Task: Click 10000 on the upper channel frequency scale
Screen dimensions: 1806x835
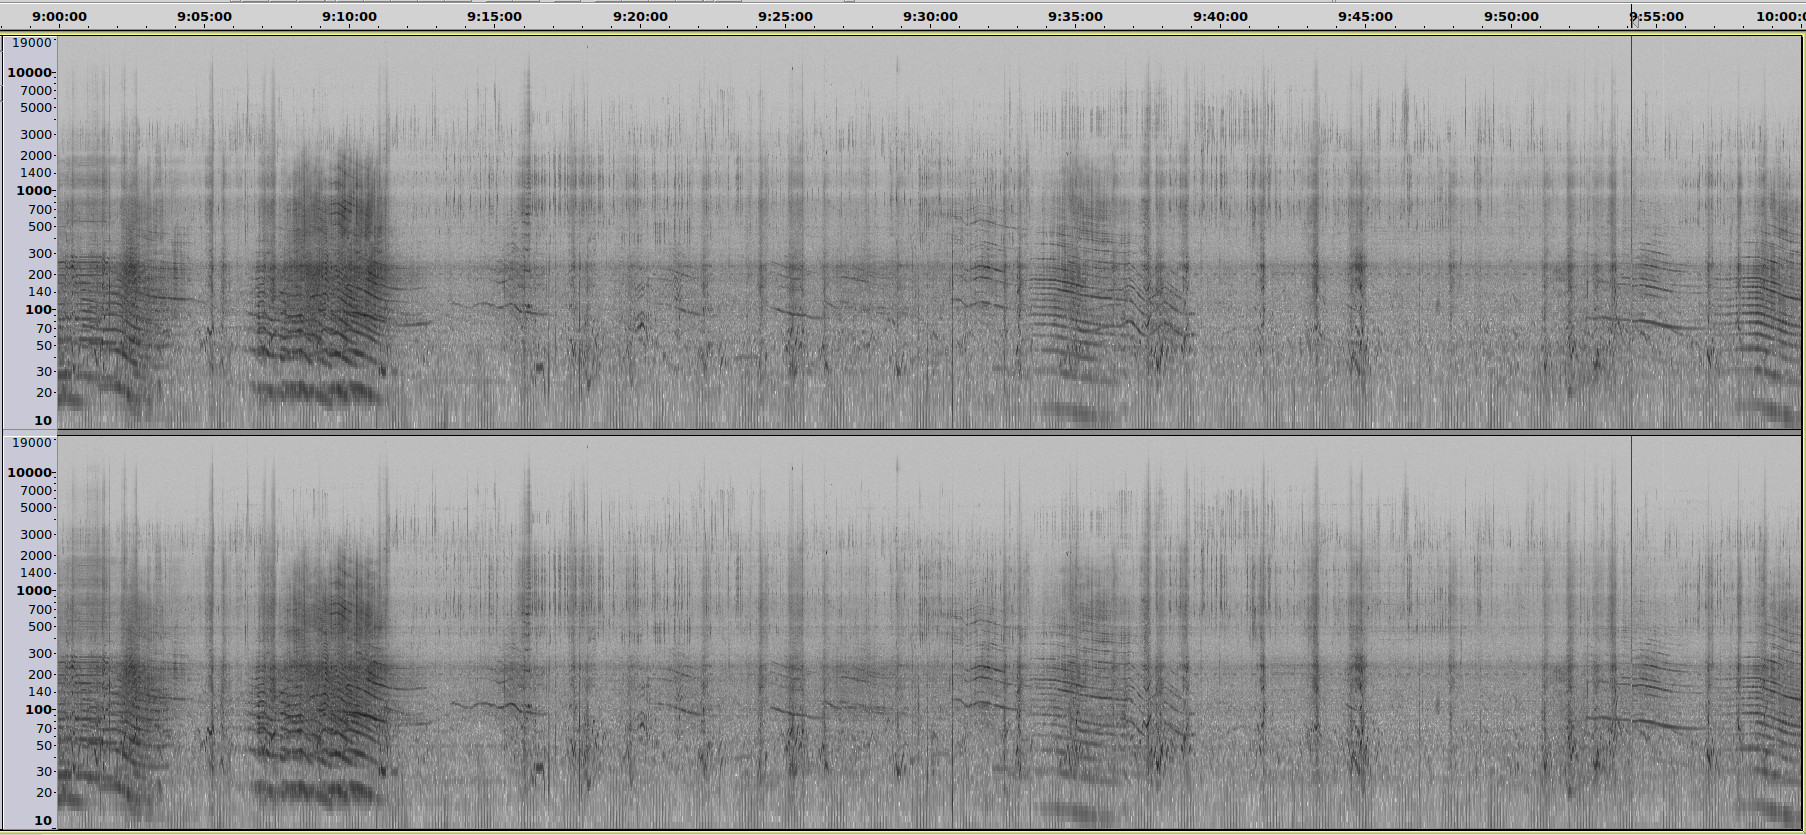Action: [29, 73]
